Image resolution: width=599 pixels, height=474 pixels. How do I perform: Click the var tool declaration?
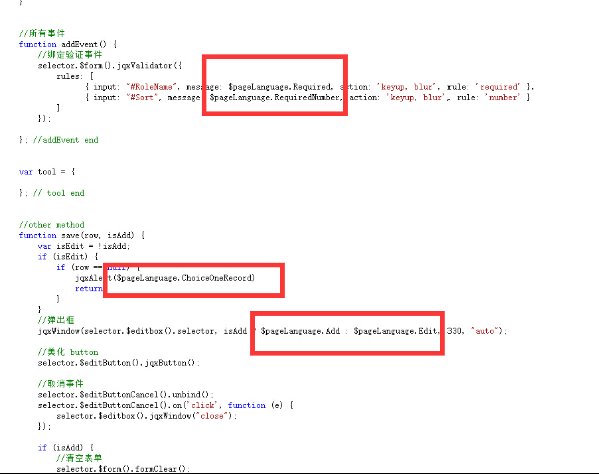pos(47,172)
